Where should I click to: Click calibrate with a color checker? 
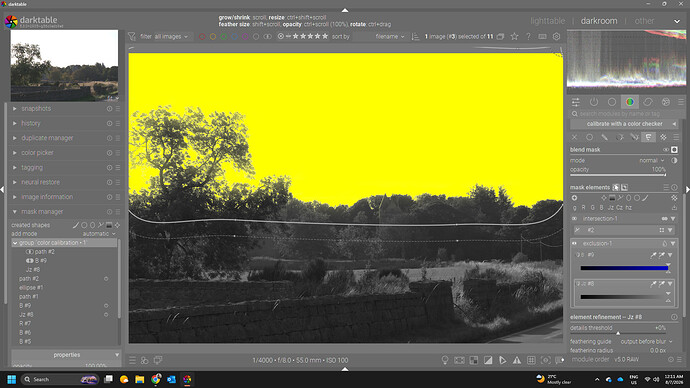pyautogui.click(x=624, y=124)
